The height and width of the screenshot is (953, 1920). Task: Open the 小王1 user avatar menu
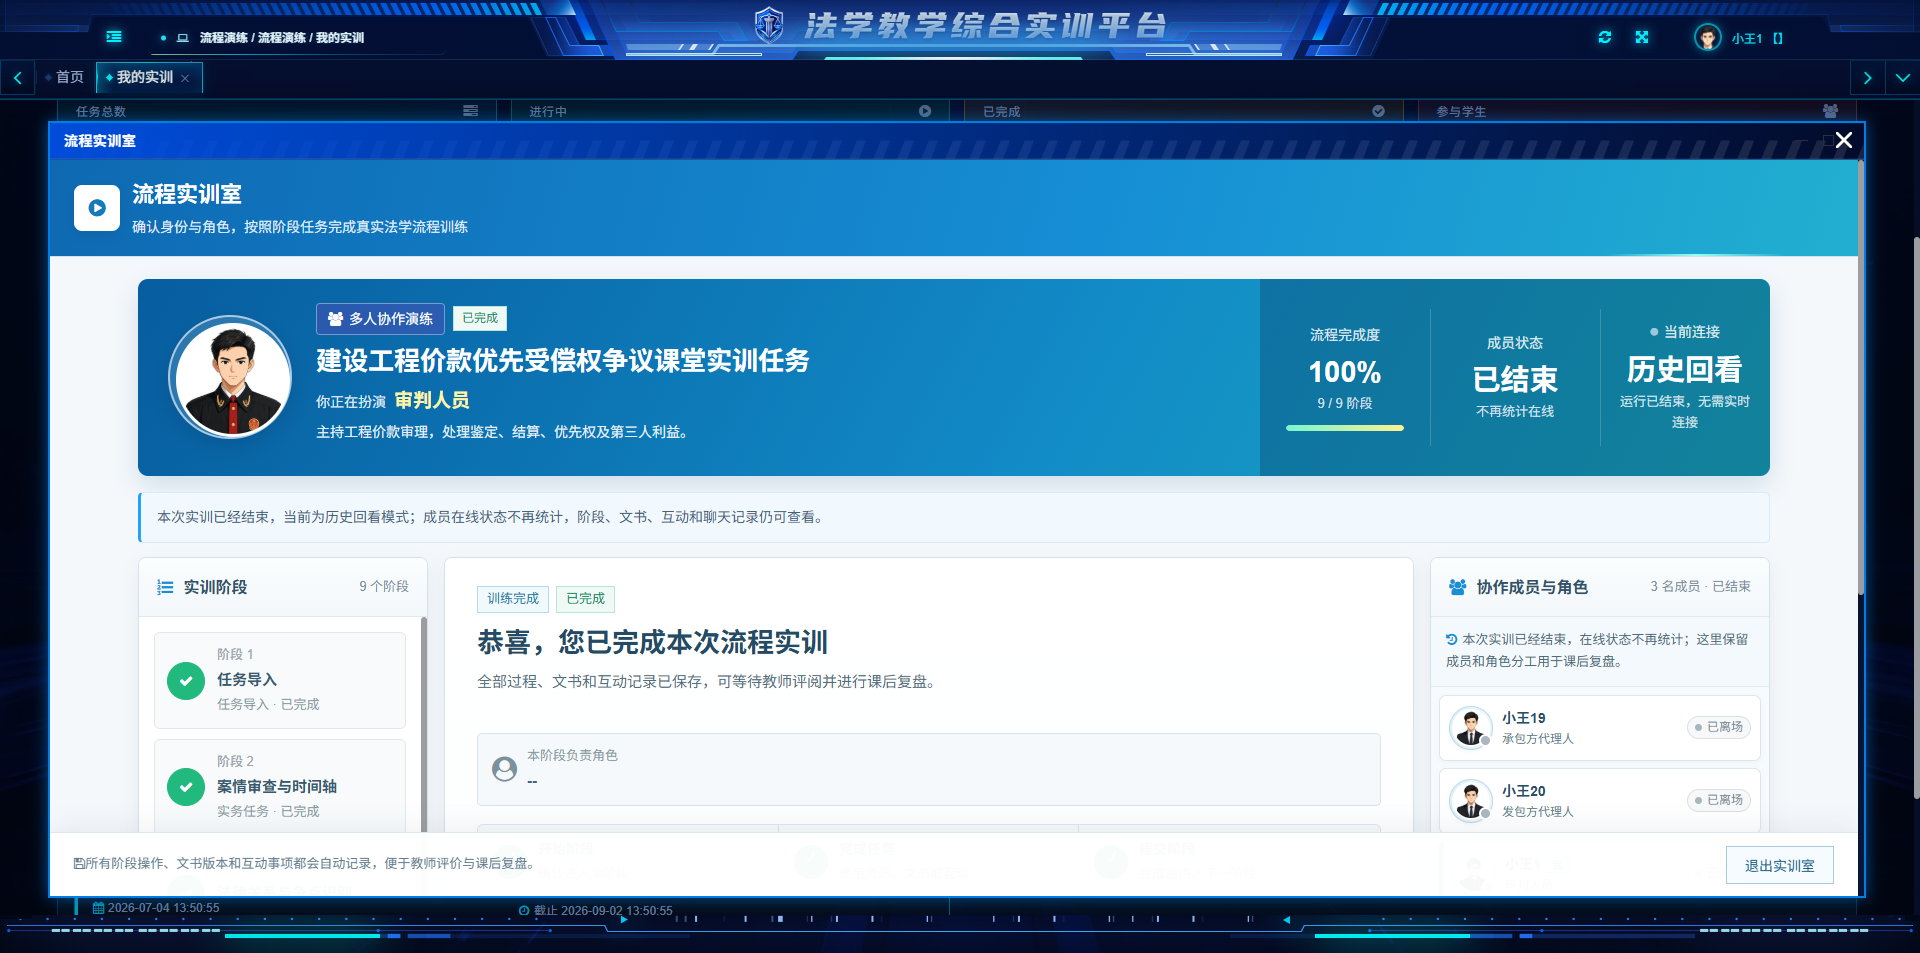1707,38
